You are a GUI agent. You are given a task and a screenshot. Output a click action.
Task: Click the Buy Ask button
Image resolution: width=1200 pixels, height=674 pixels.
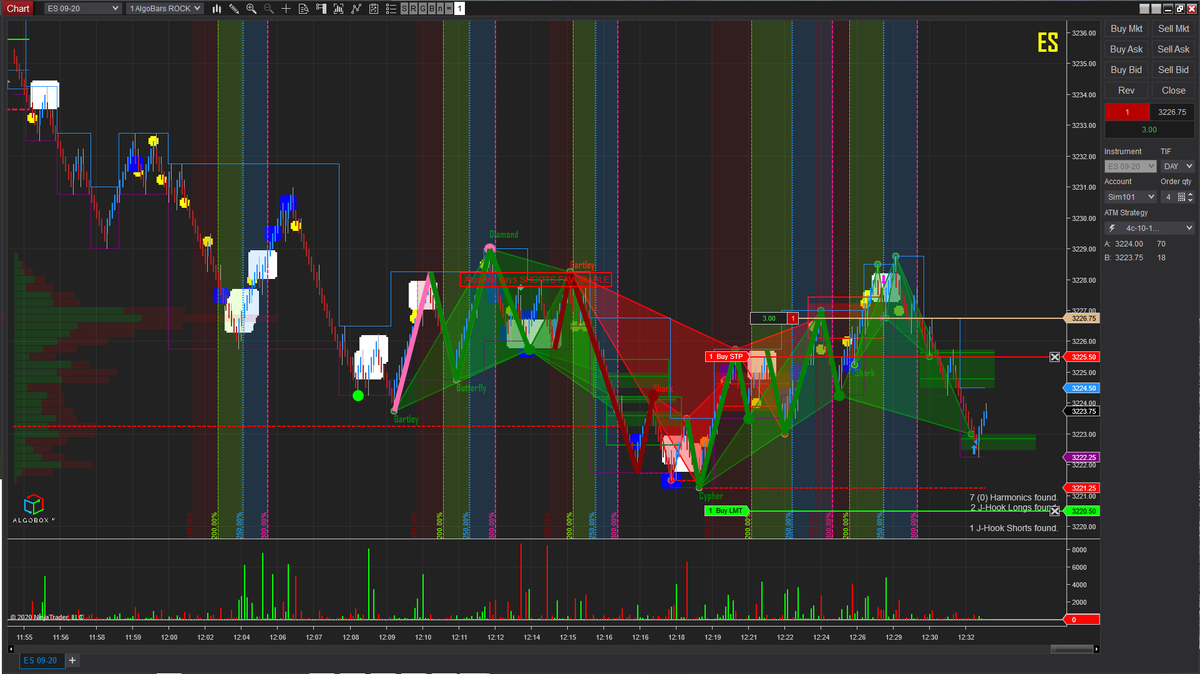point(1126,49)
